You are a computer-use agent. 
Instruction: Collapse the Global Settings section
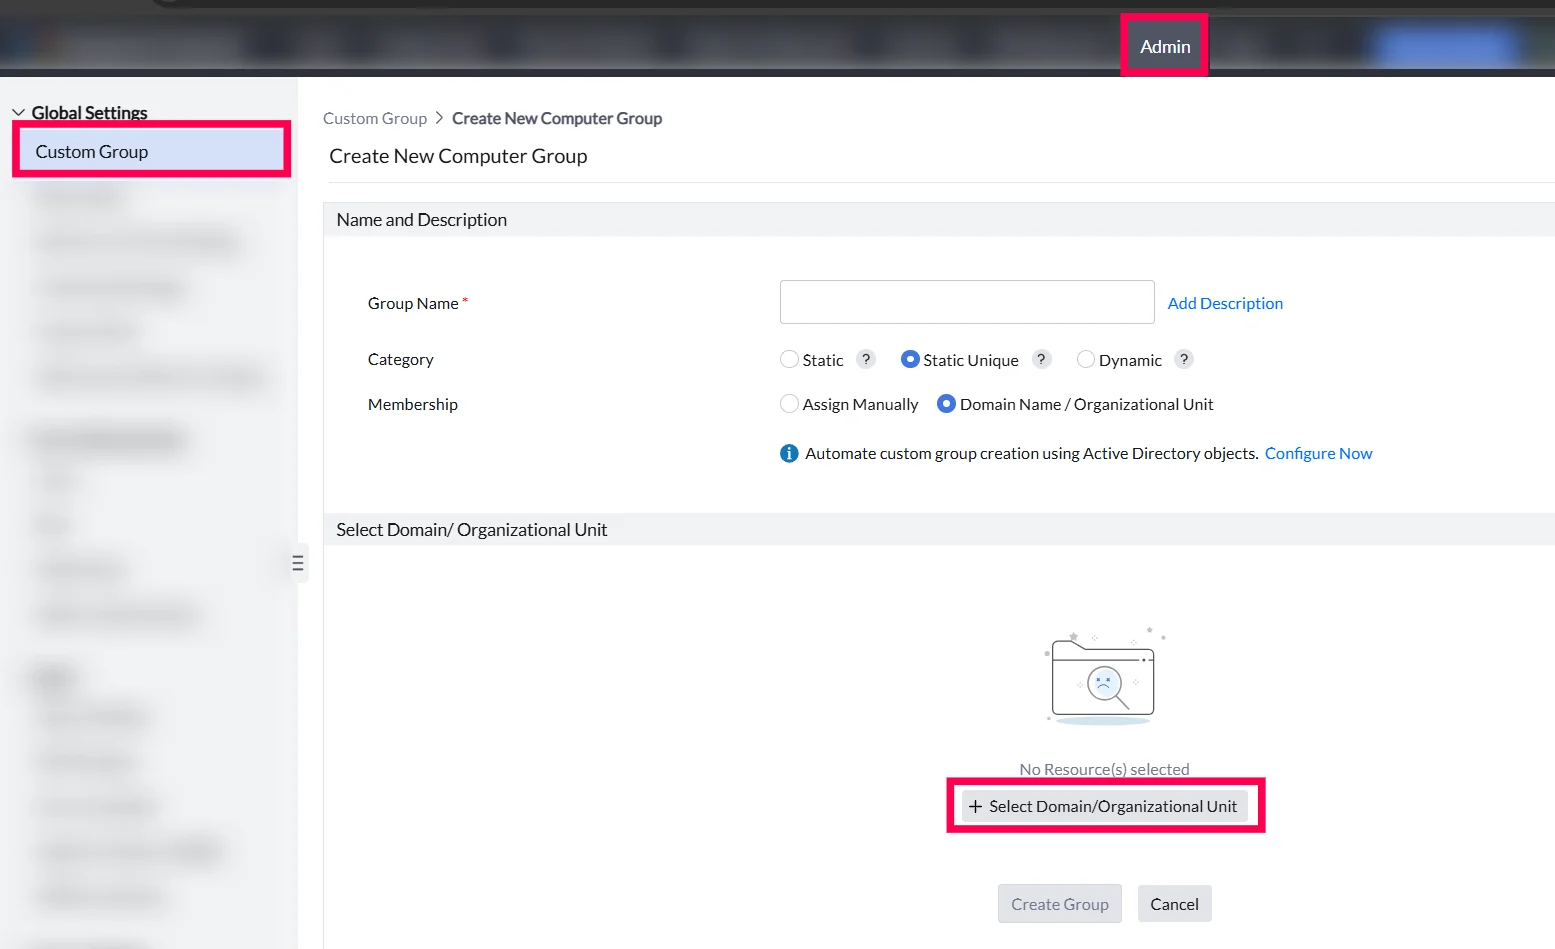tap(19, 113)
